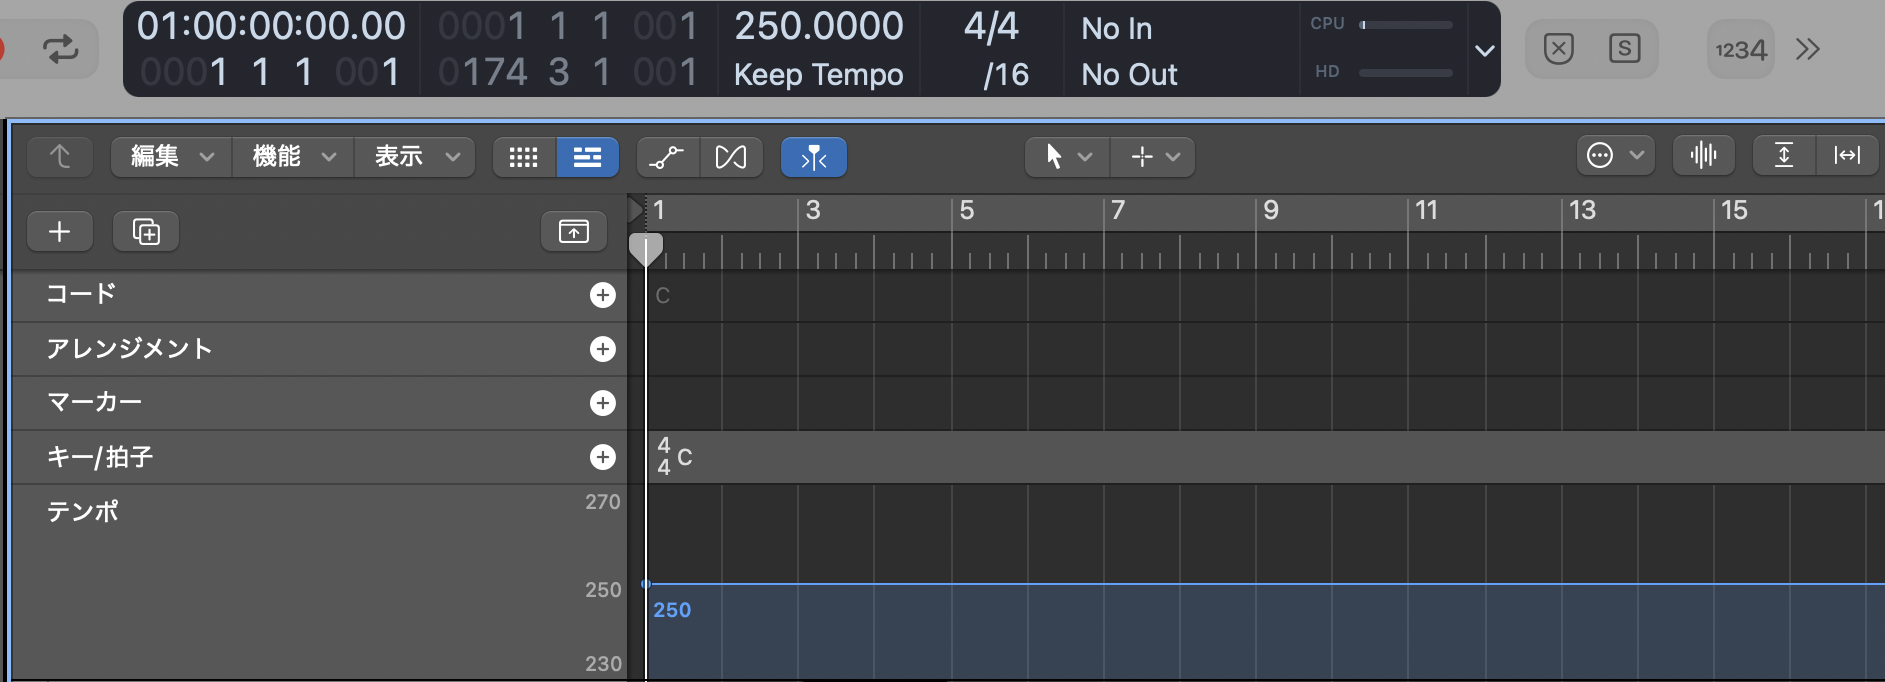The width and height of the screenshot is (1885, 682).
Task: Open the pointer tool dropdown
Action: click(1066, 157)
